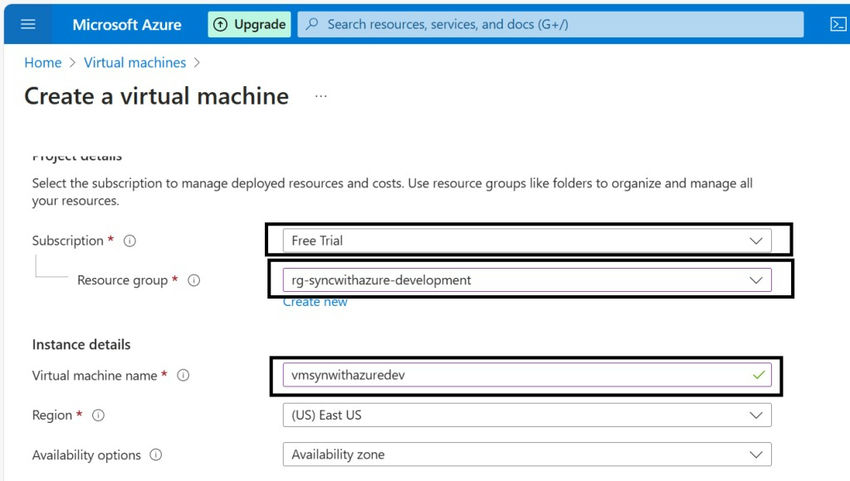Screen dimensions: 850x481
Task: Go to Home breadcrumb
Action: pyautogui.click(x=43, y=62)
